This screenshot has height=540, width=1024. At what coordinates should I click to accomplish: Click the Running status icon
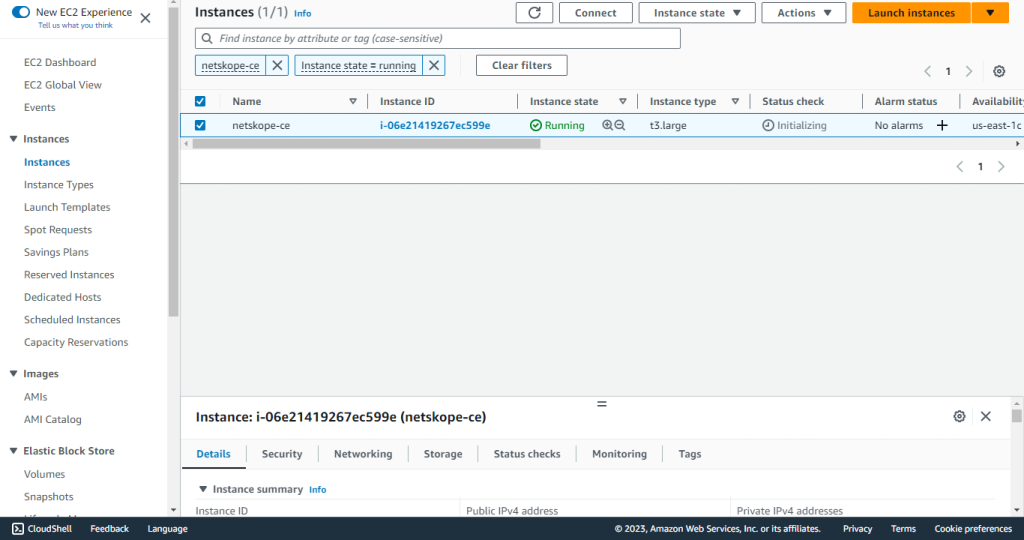(x=536, y=125)
